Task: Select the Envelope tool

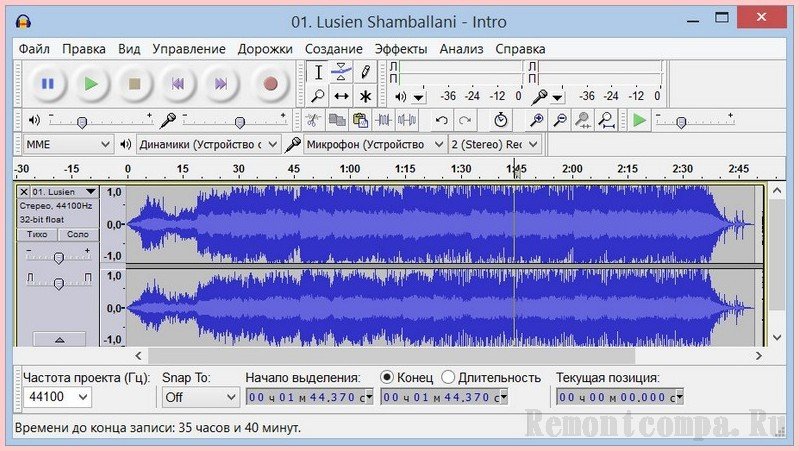Action: coord(341,72)
